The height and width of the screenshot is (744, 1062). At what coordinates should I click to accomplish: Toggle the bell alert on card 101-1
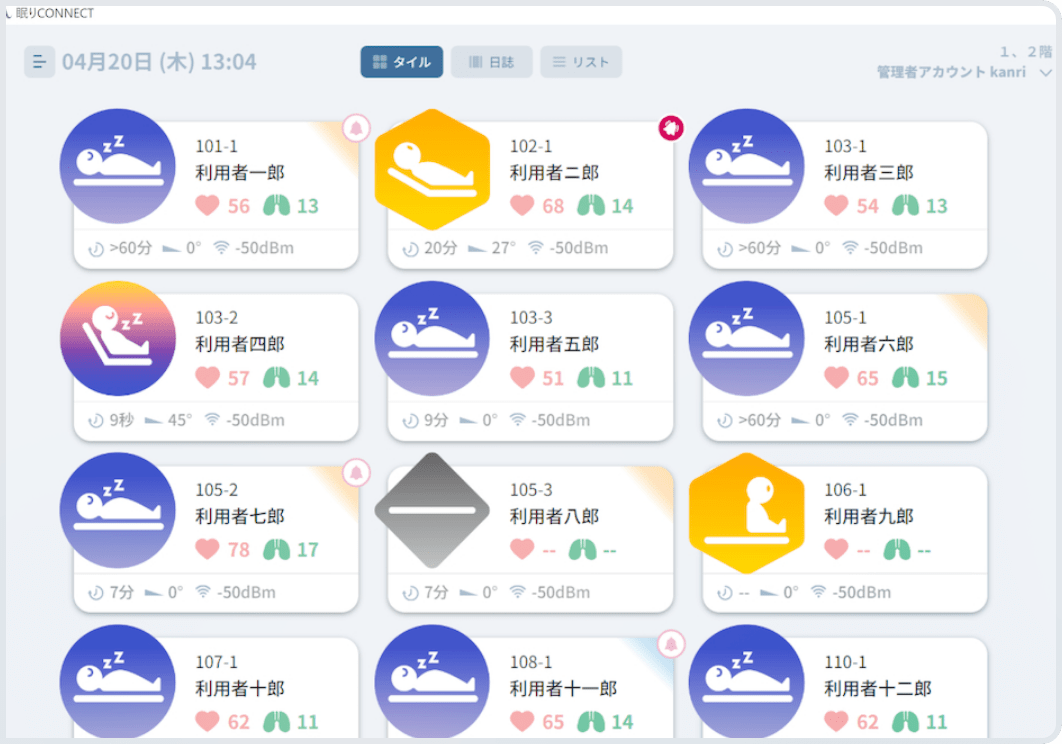coord(357,128)
